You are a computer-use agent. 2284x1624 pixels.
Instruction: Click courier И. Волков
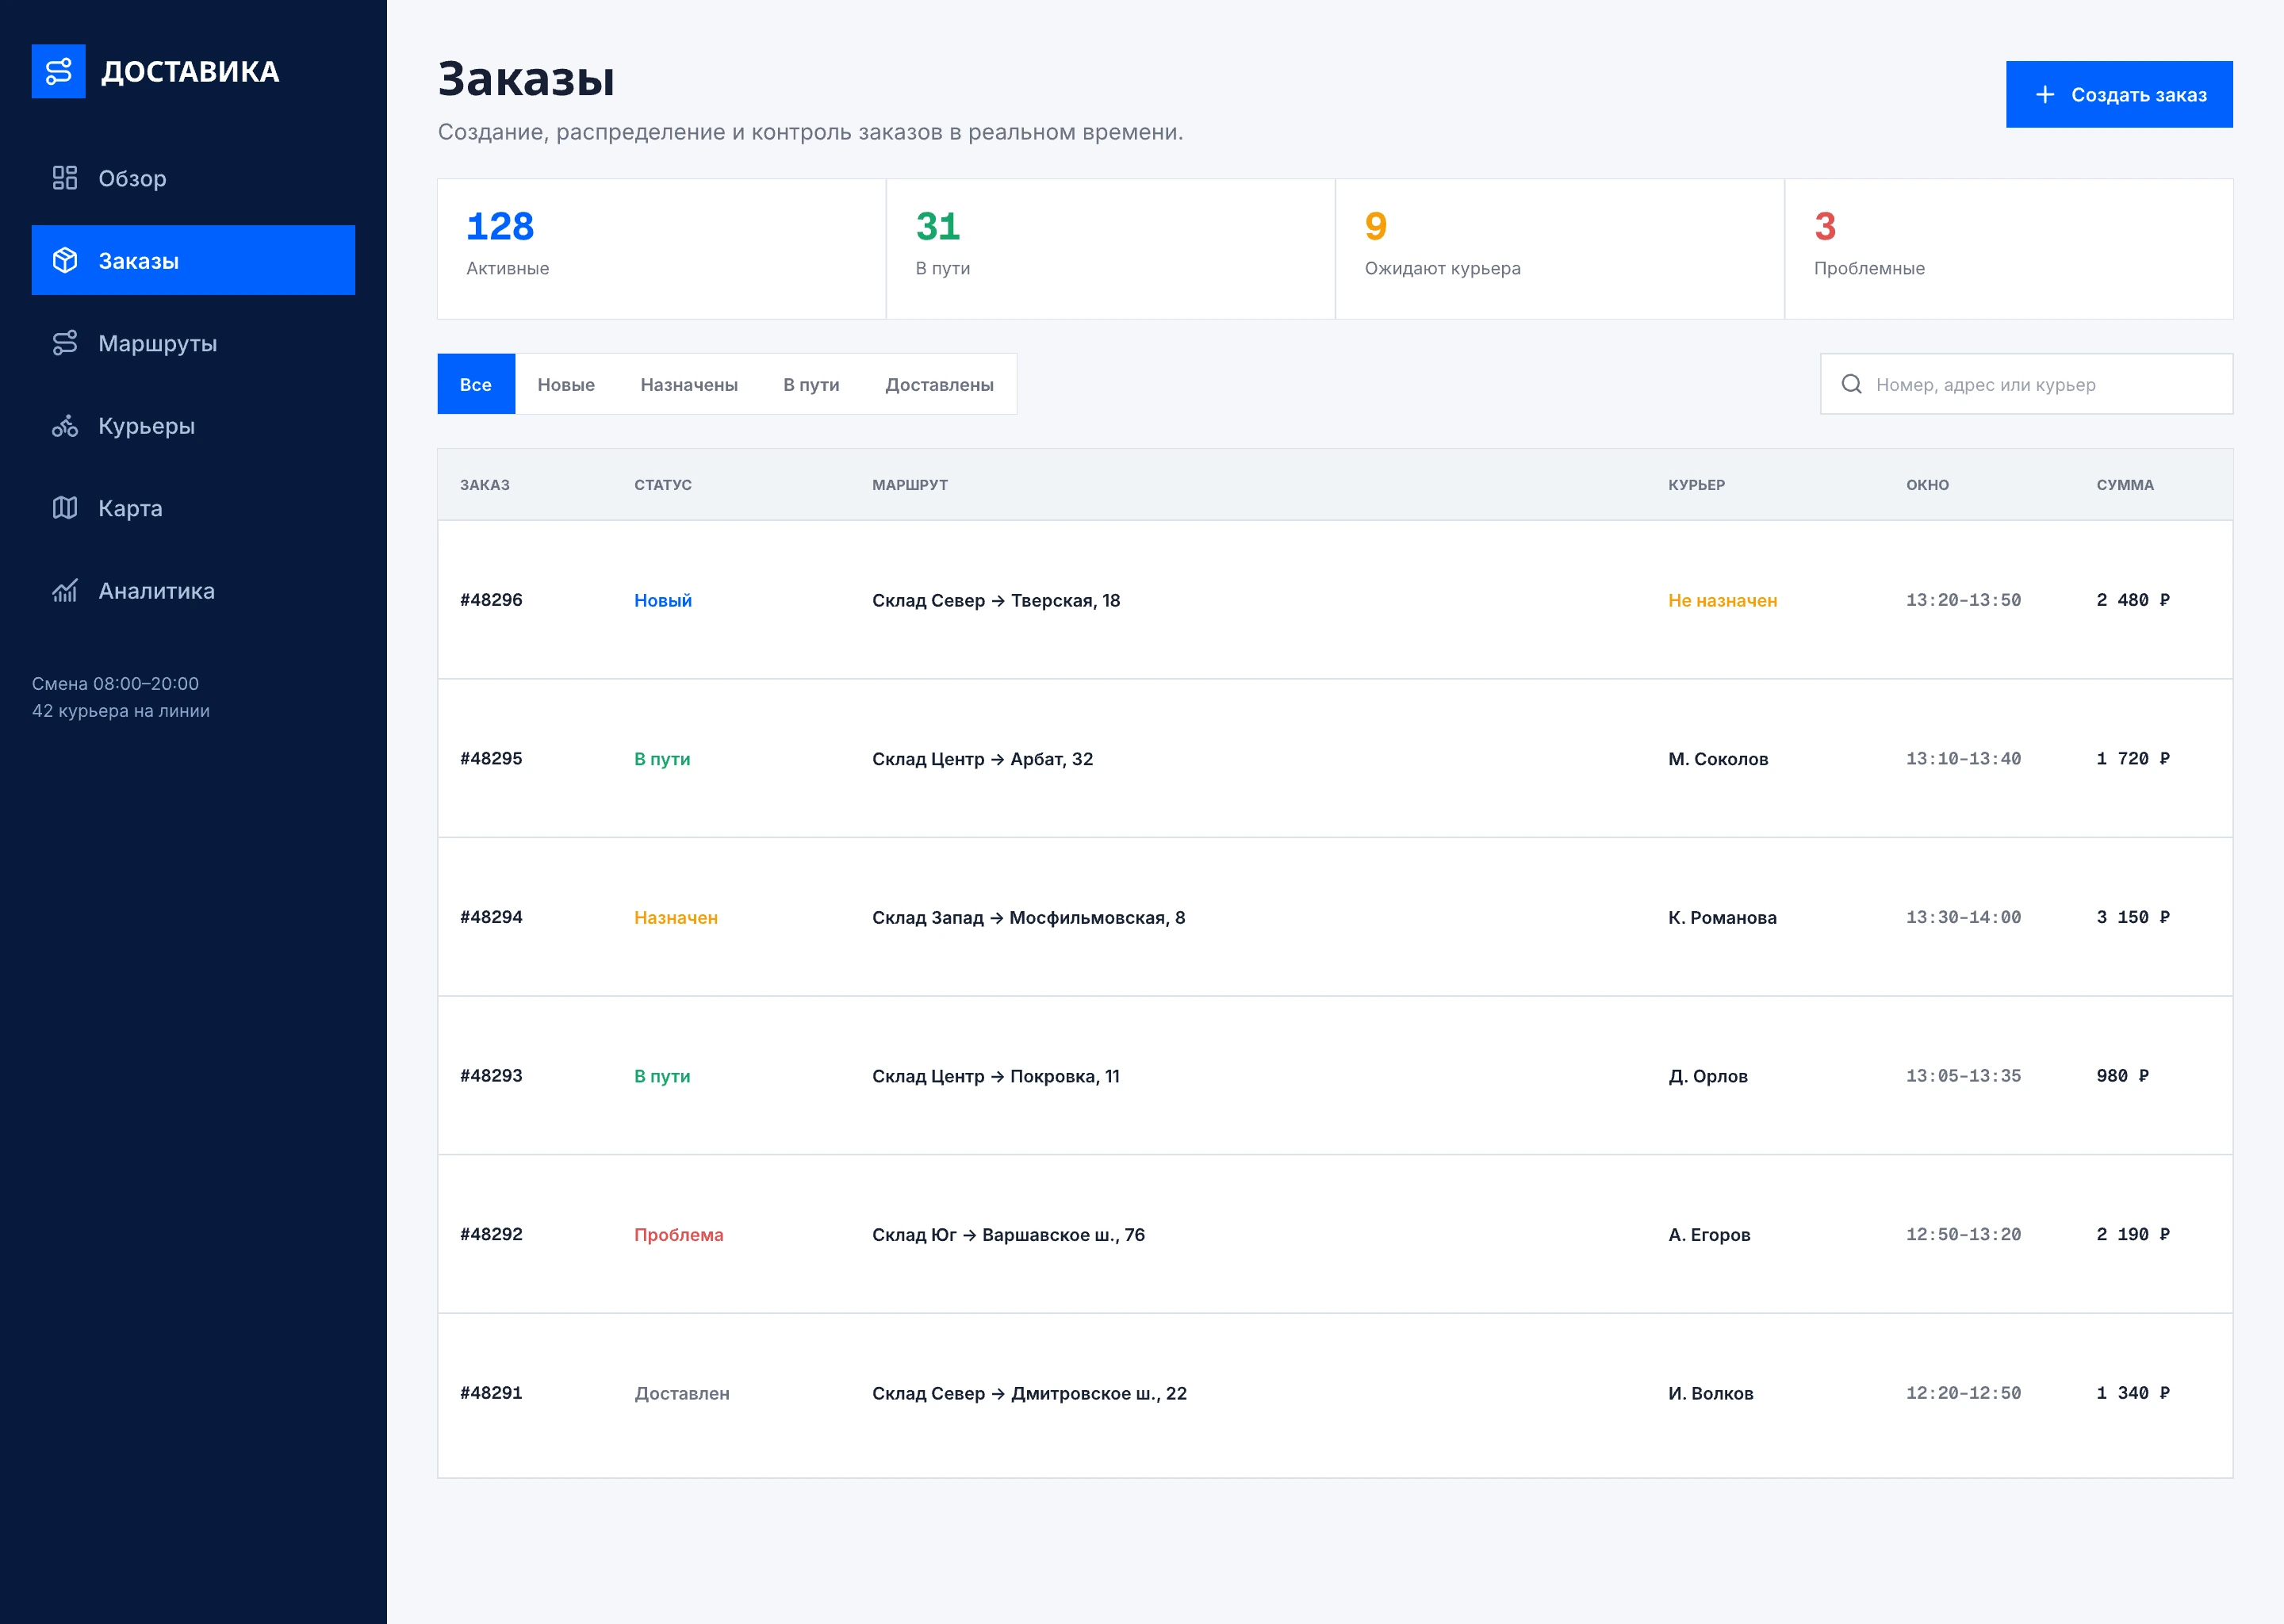[x=1710, y=1393]
